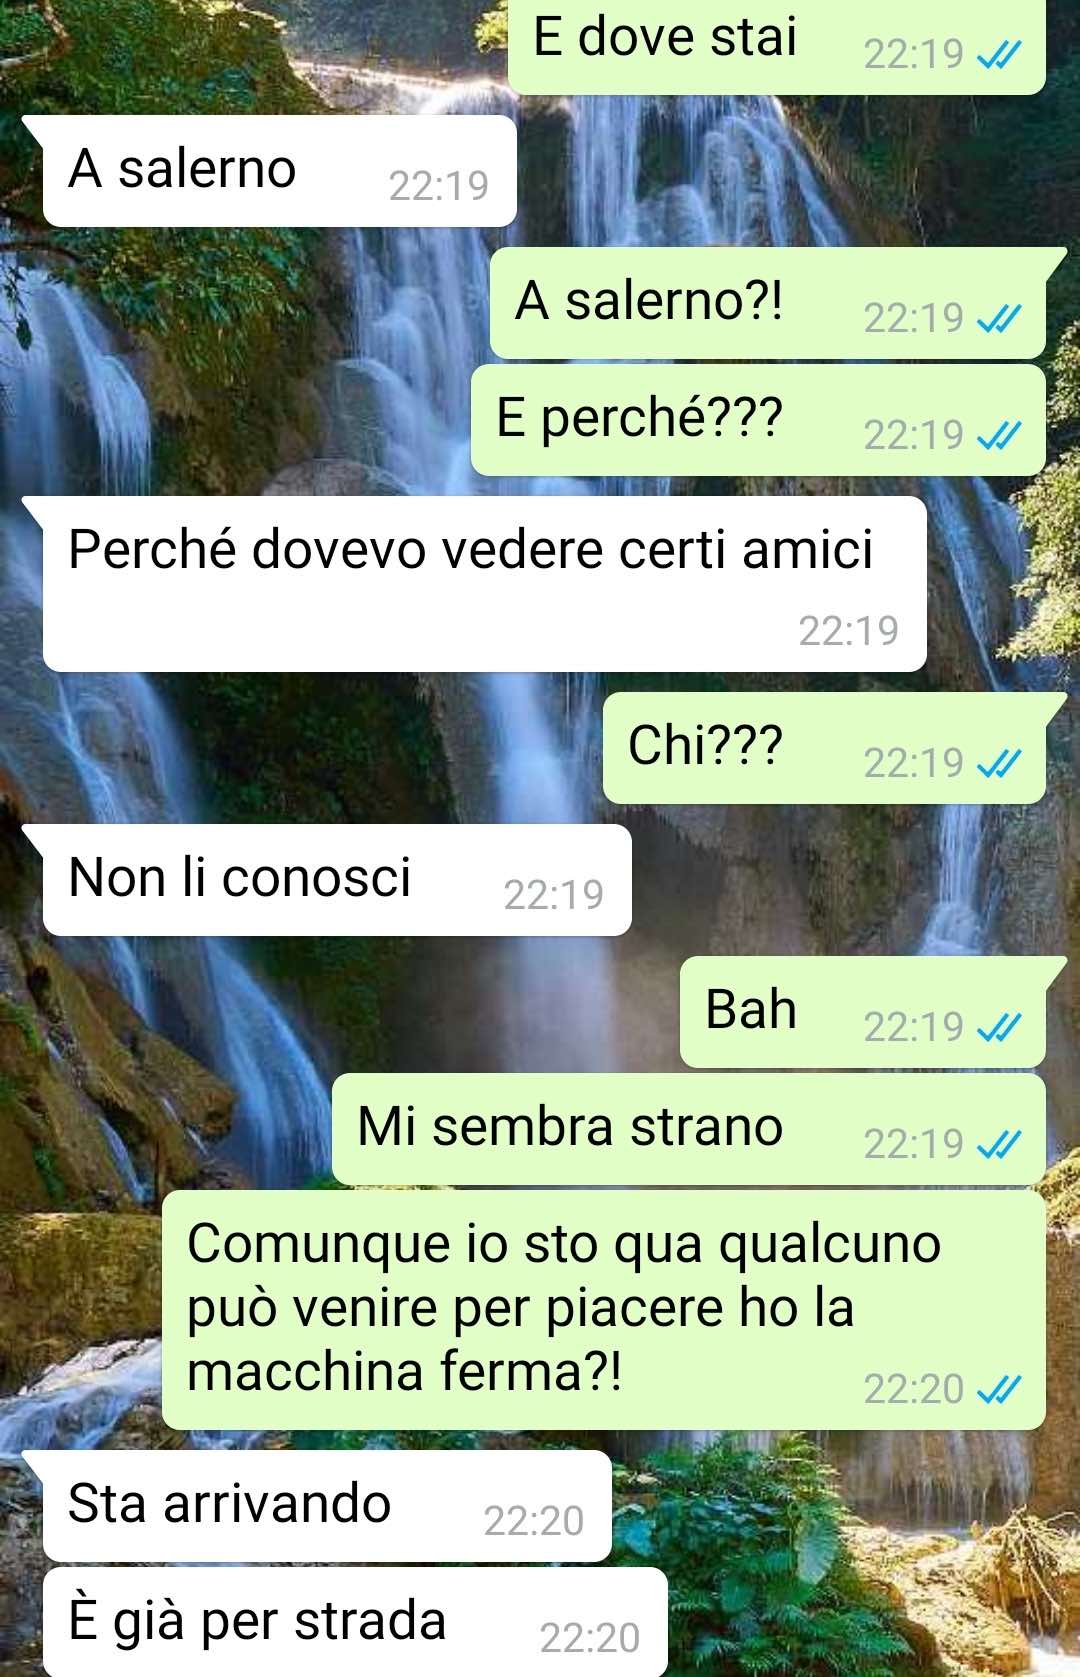Tap the read ticks on 'macchina ferma?!' message

999,1389
